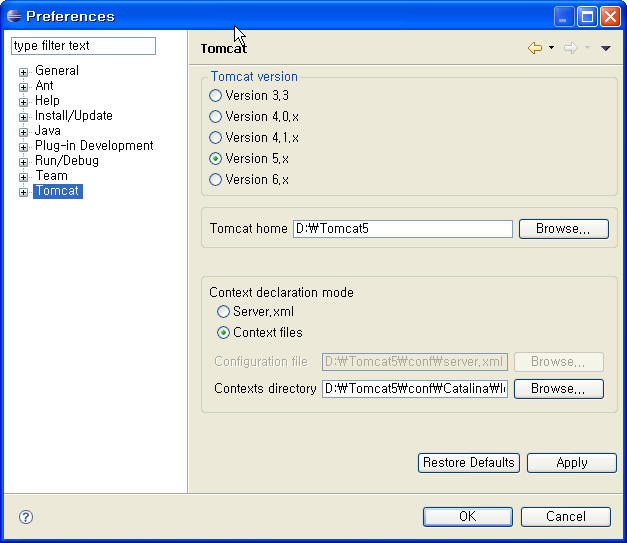Select Tomcat Version 4.0.x radio button
The image size is (627, 543).
tap(215, 116)
